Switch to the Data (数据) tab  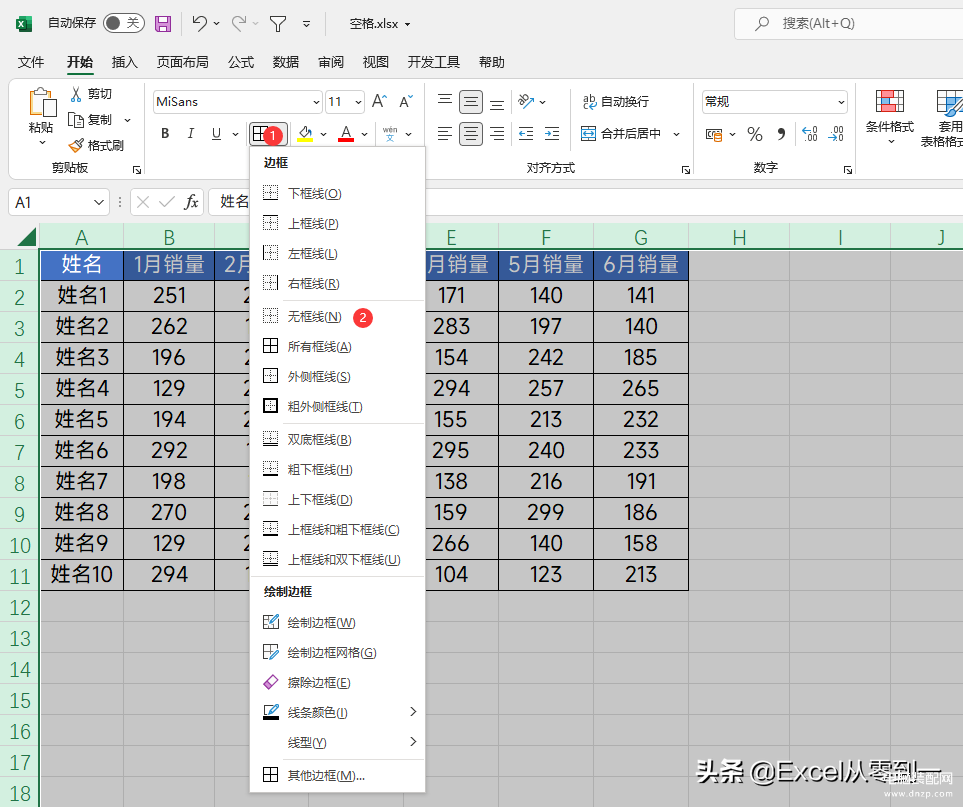286,62
